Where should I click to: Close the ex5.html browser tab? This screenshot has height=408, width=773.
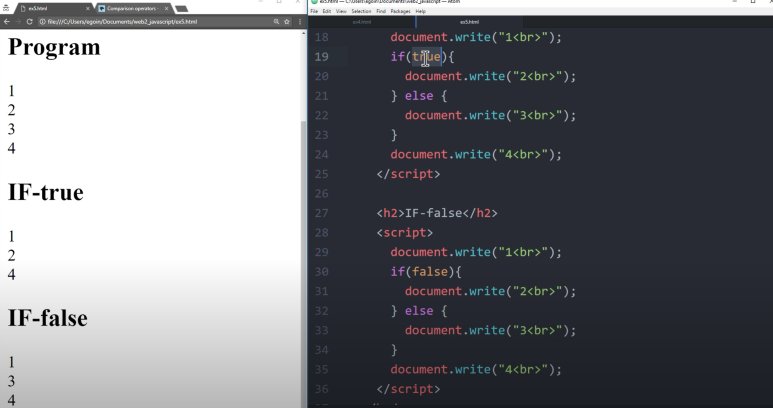(x=88, y=8)
